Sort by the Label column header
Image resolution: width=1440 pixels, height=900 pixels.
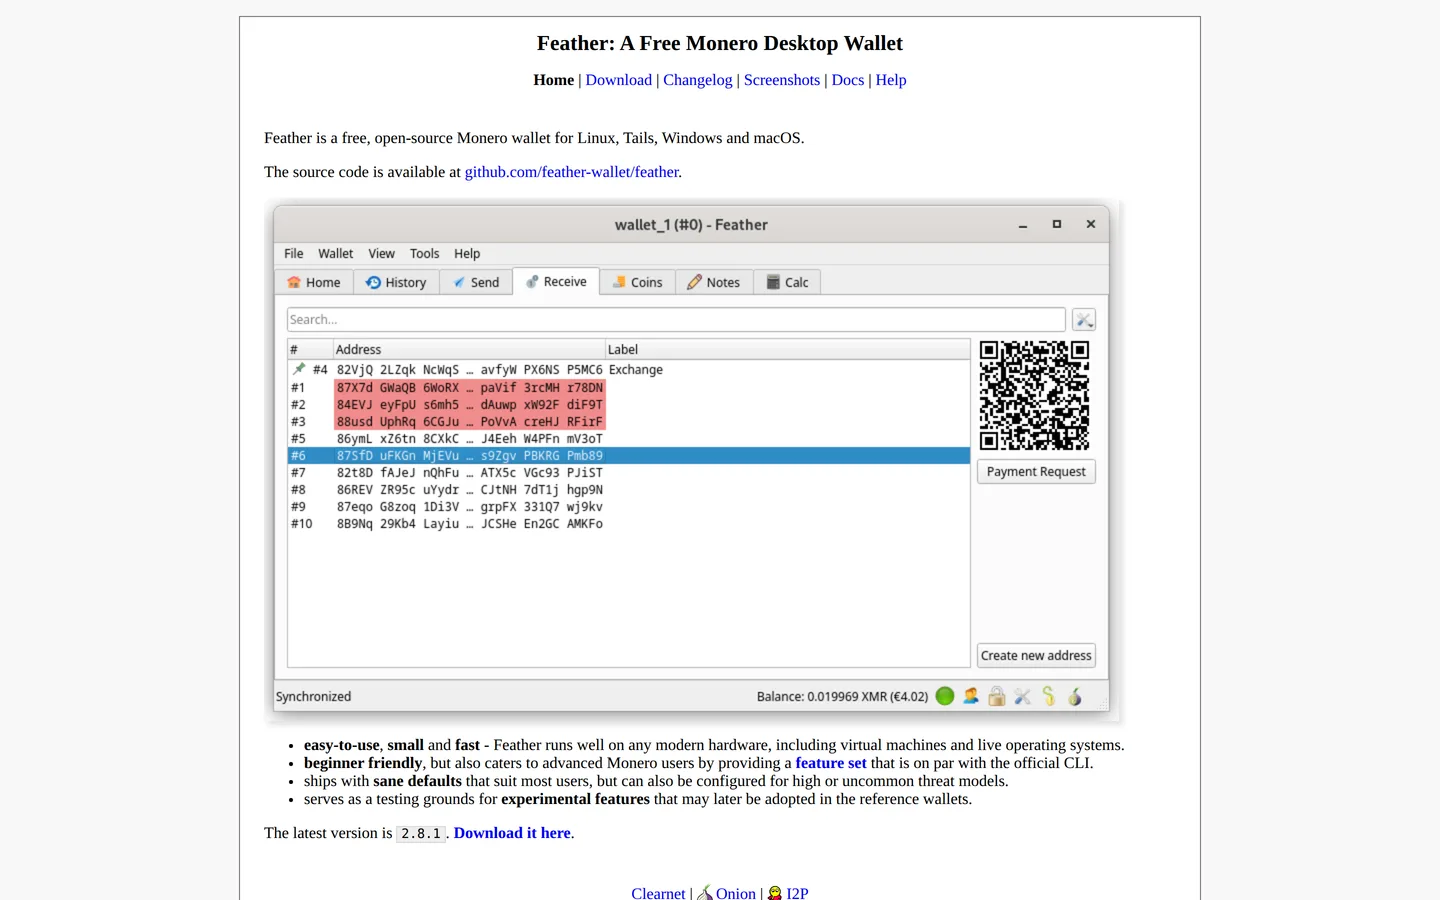point(788,349)
